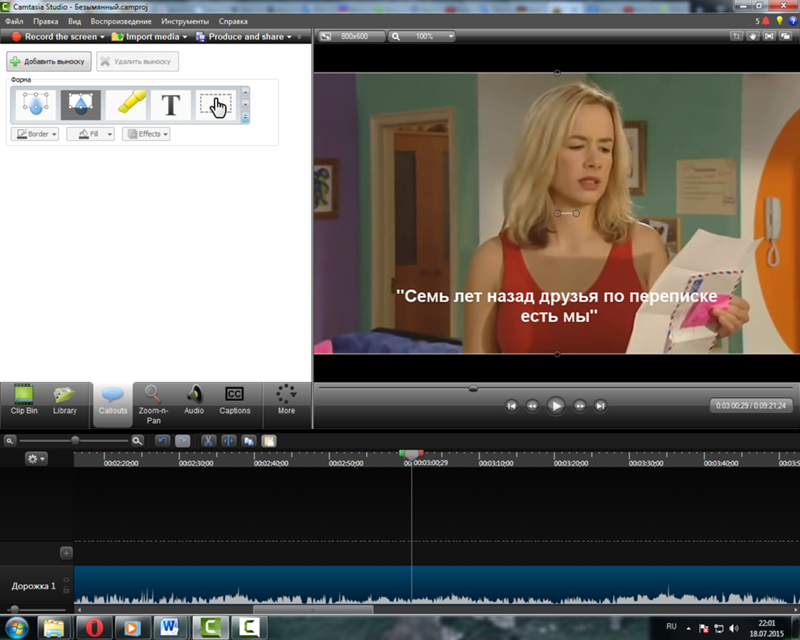Open the Правка menu
This screenshot has height=640, width=800.
(x=45, y=21)
